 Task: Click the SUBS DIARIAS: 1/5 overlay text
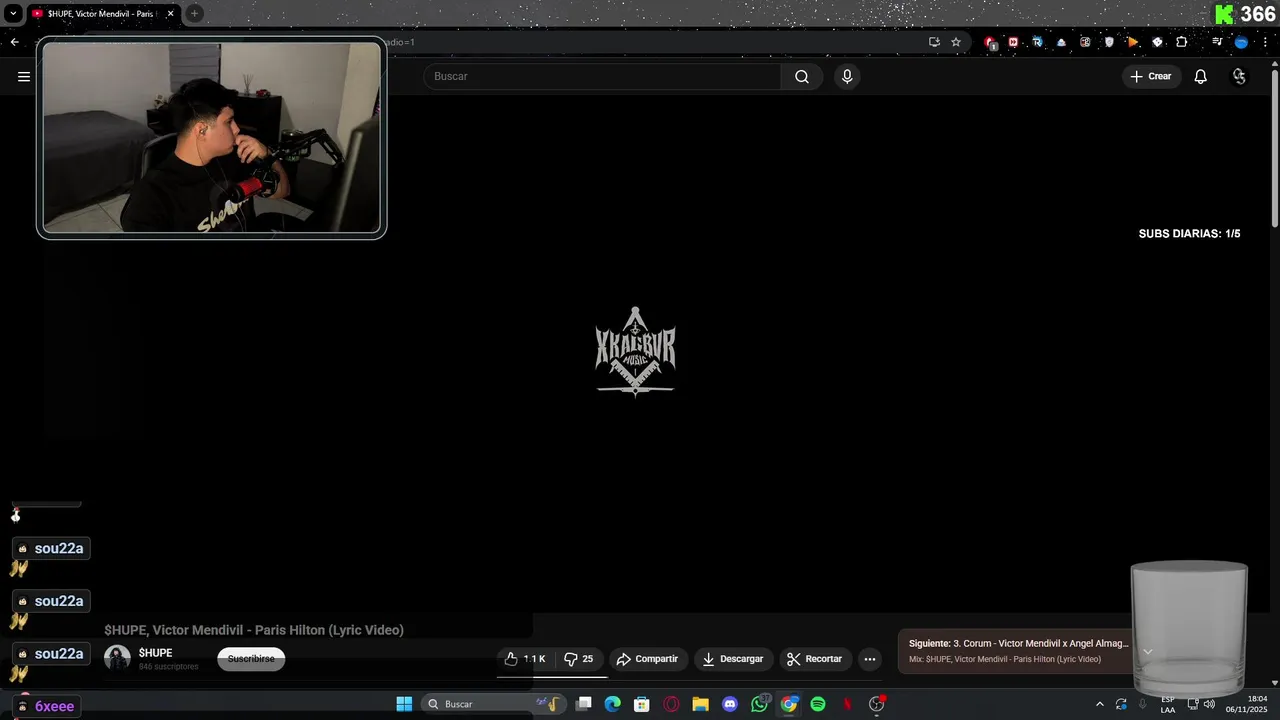[1189, 234]
